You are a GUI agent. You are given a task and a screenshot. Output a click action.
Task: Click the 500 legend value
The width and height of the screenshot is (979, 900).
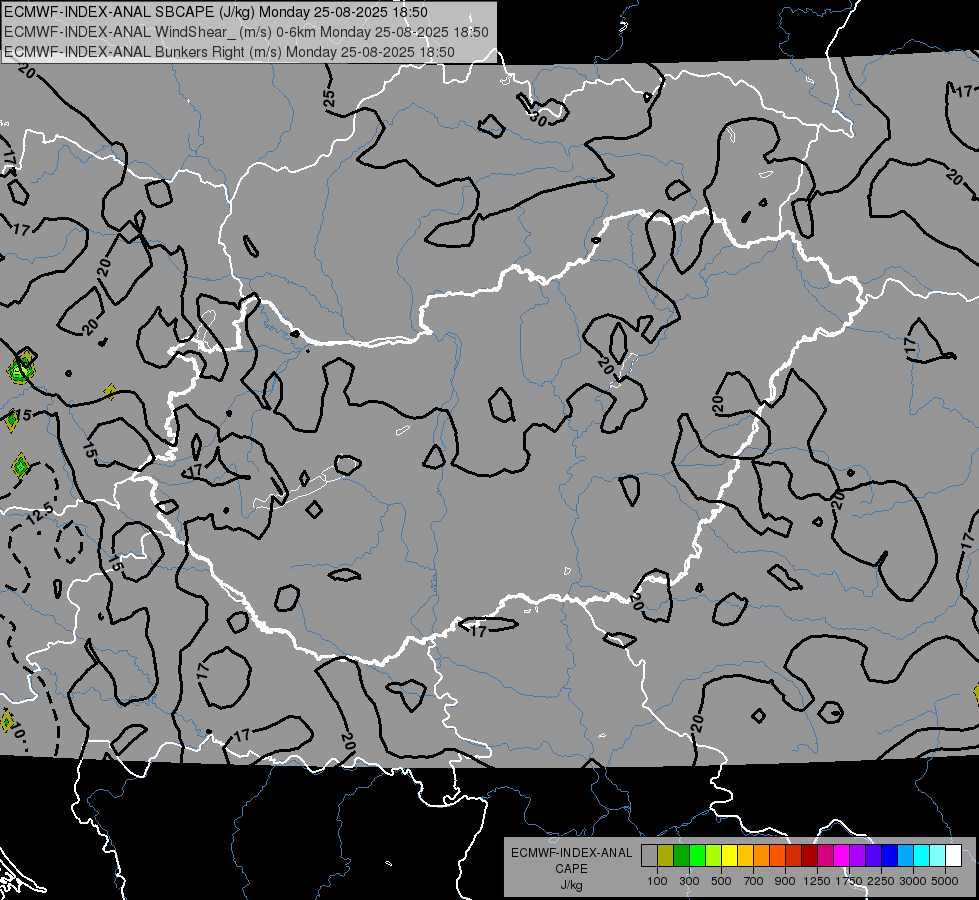pyautogui.click(x=721, y=881)
